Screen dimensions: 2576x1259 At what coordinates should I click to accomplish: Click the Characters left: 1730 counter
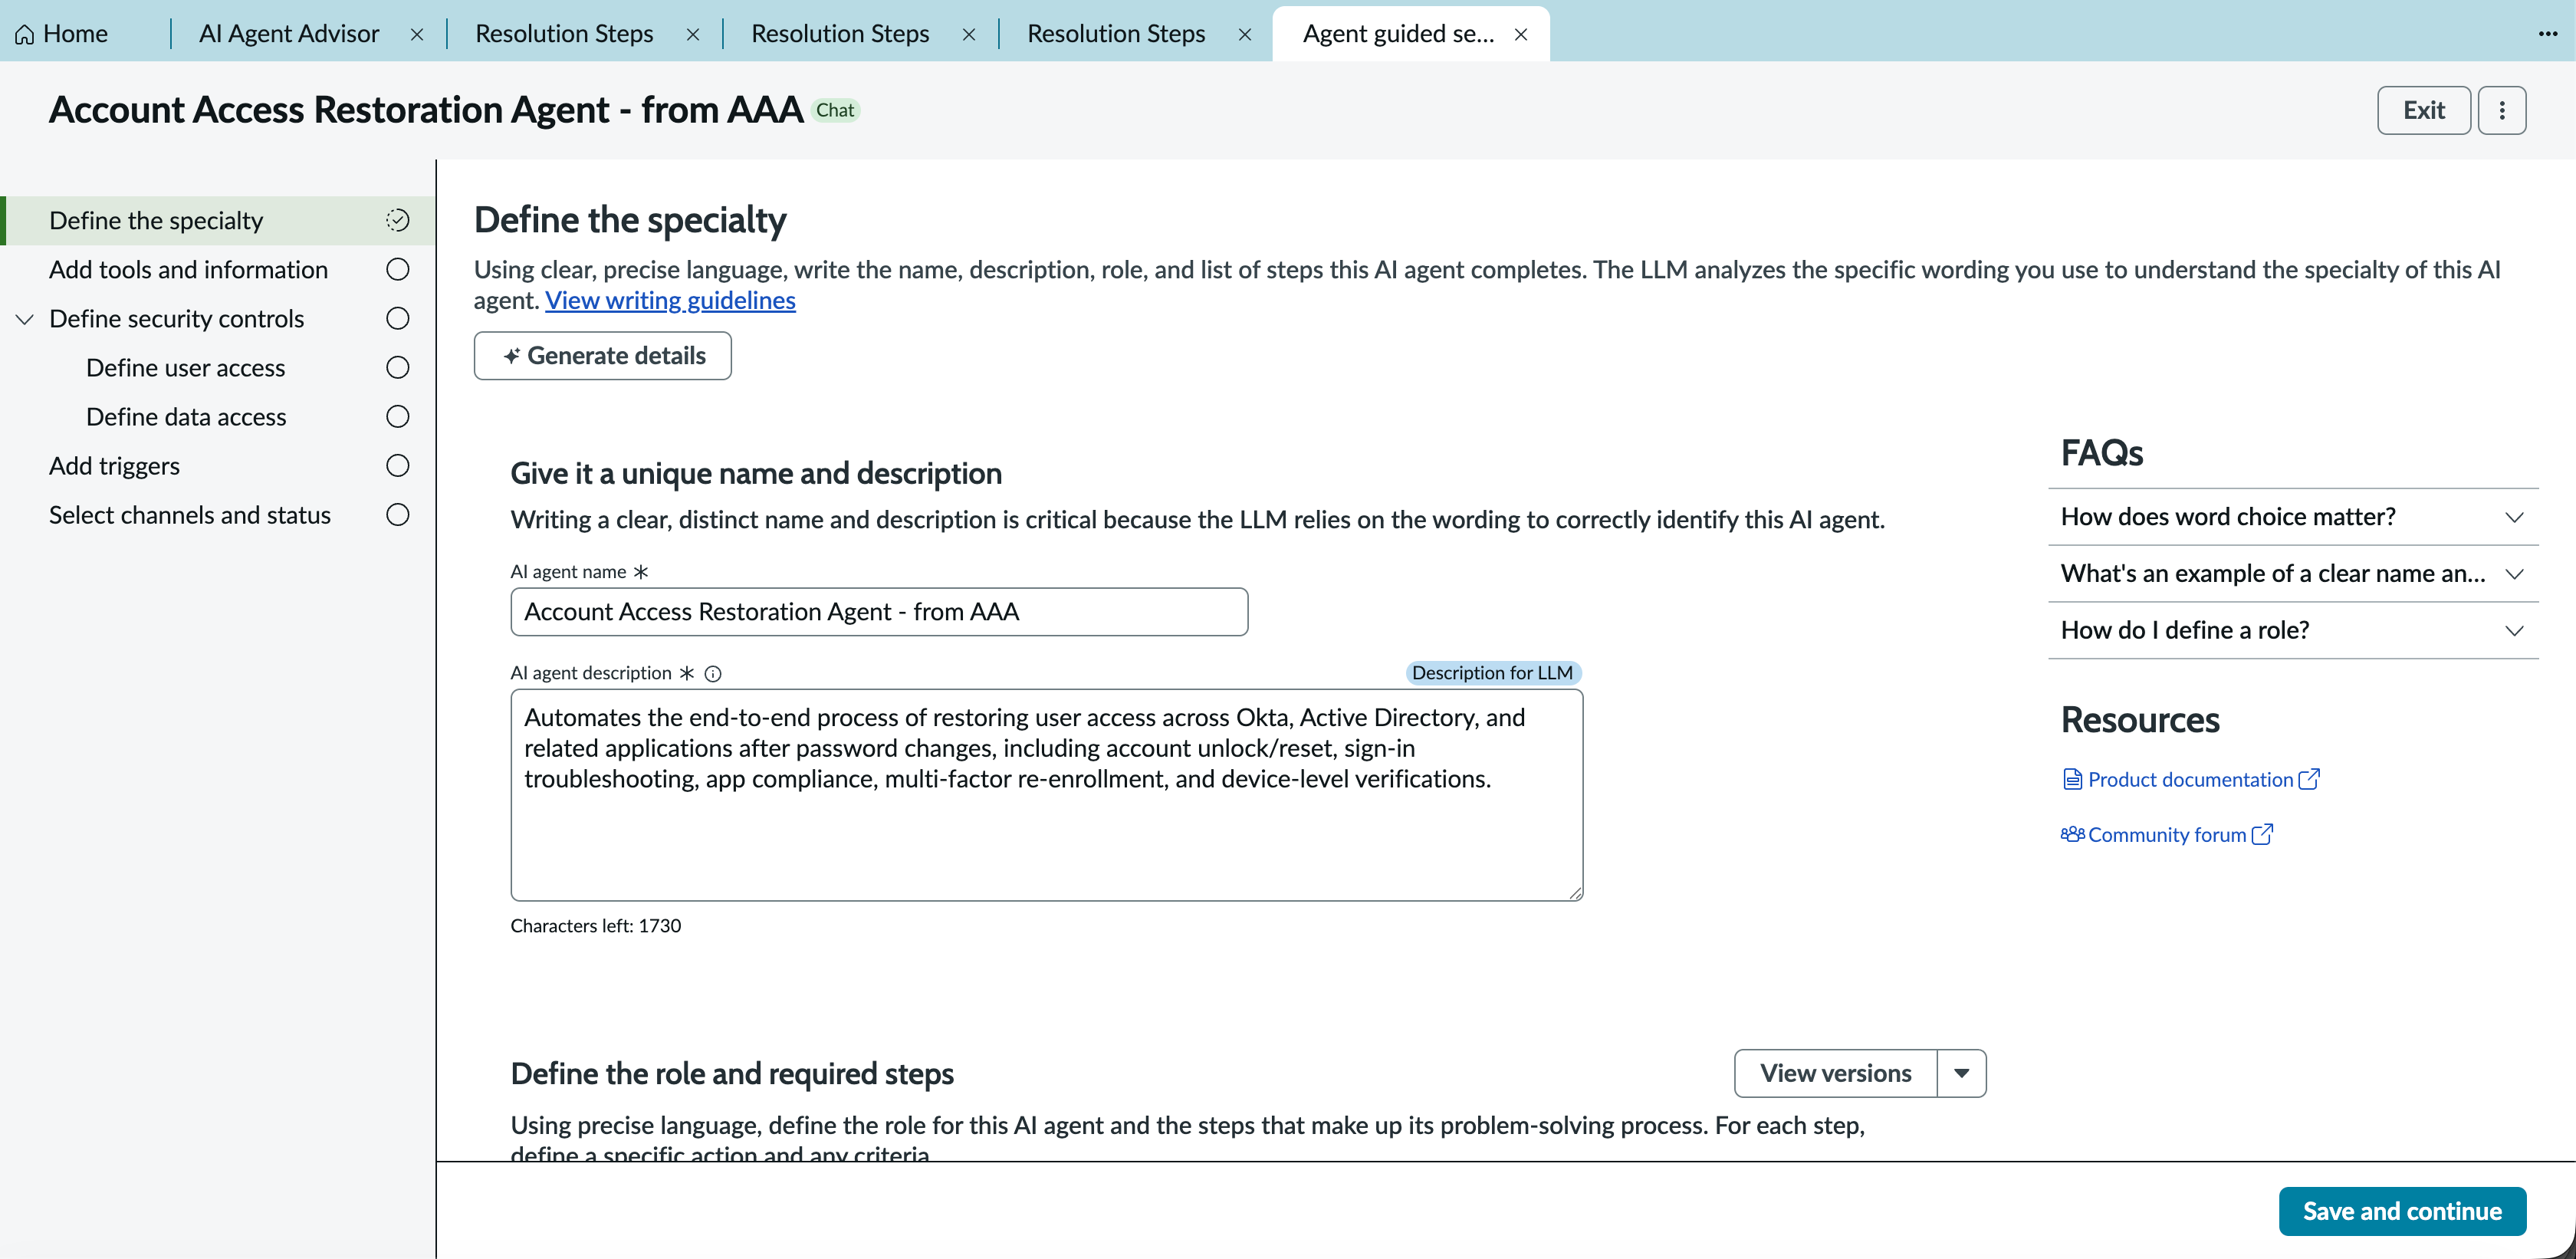596,925
